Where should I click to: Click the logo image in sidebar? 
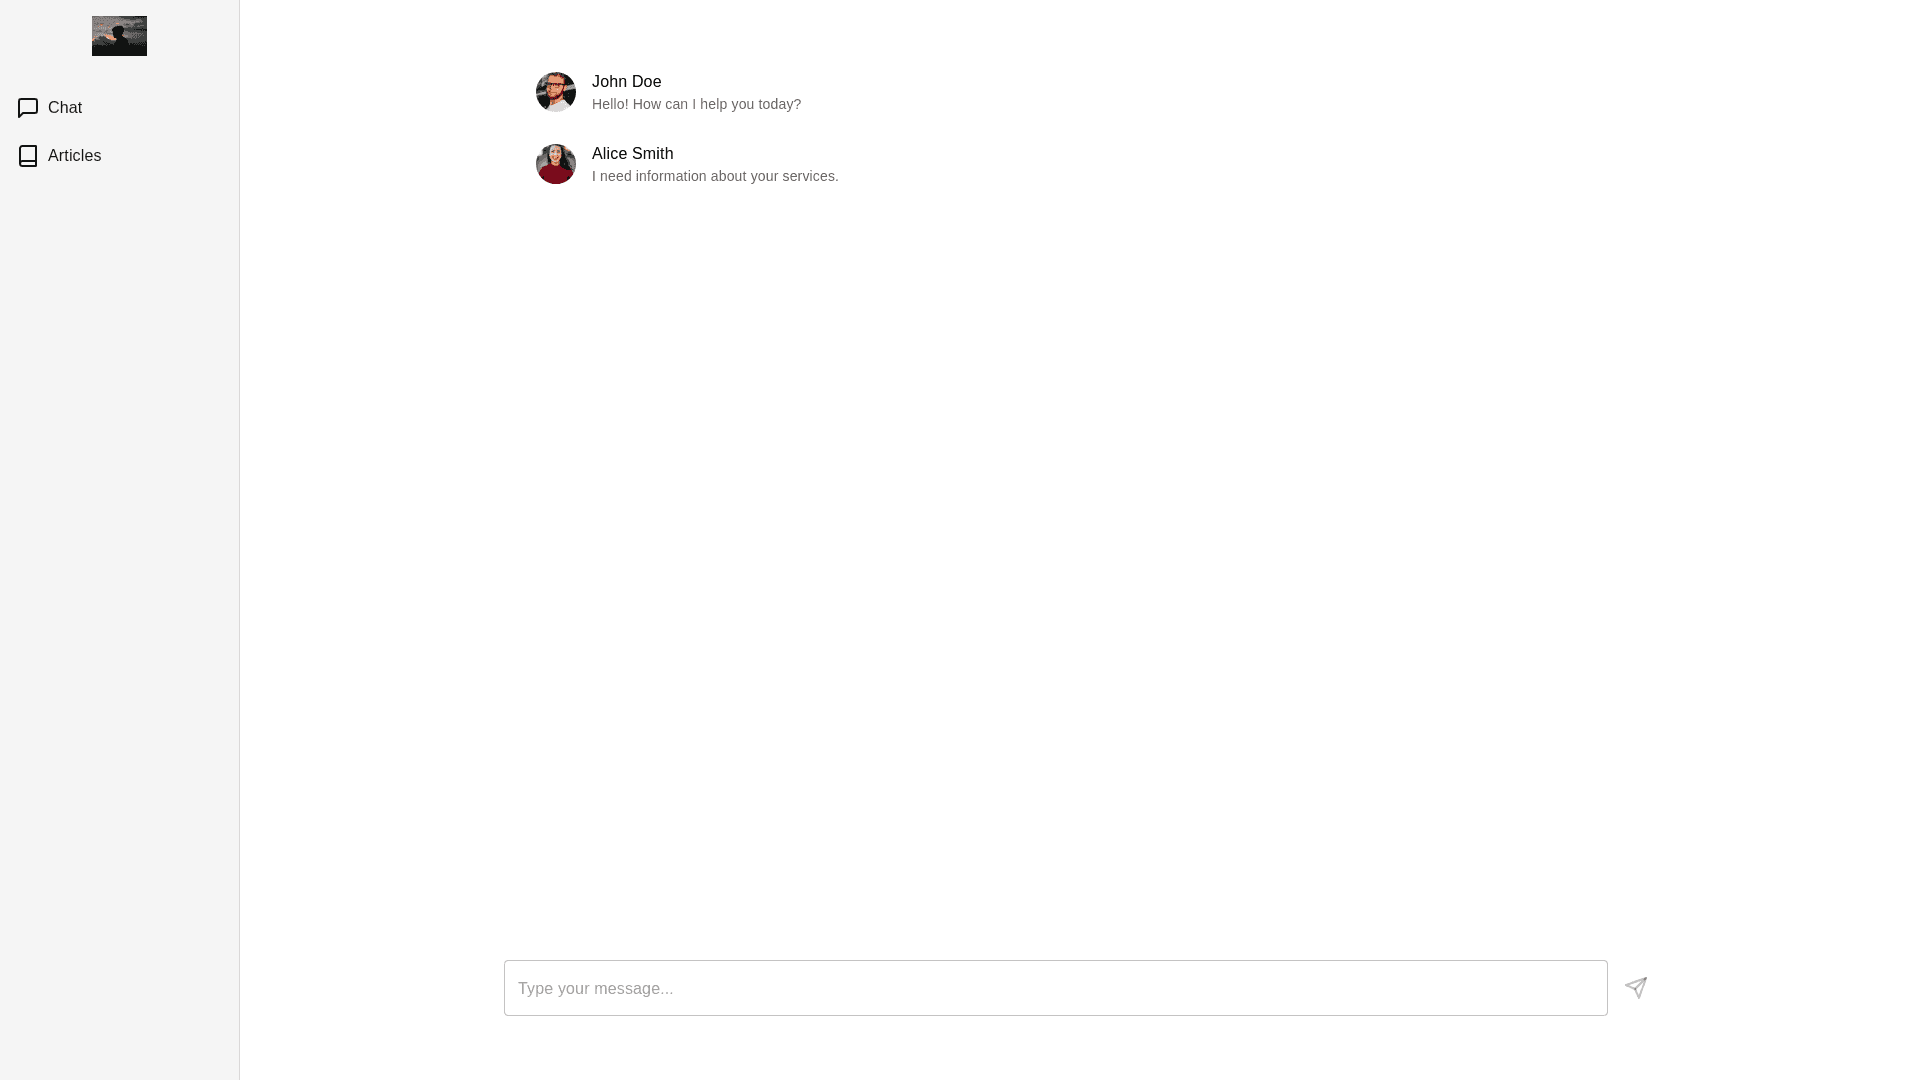119,36
